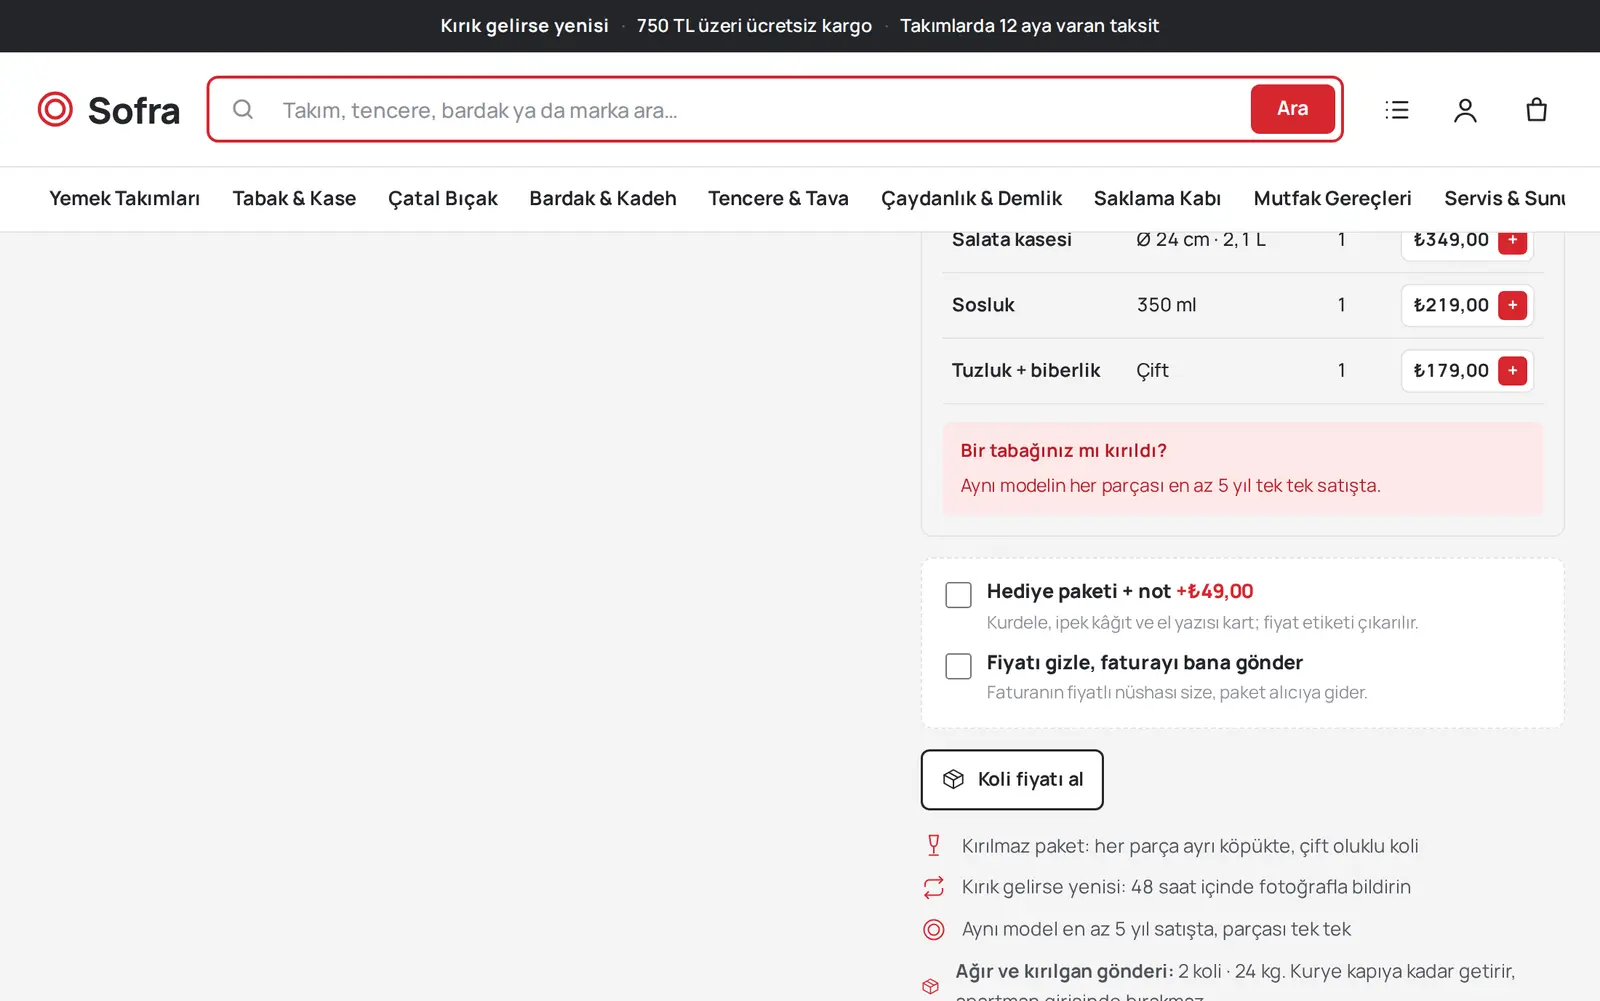
Task: Open the shopping bag cart icon
Action: click(x=1537, y=110)
